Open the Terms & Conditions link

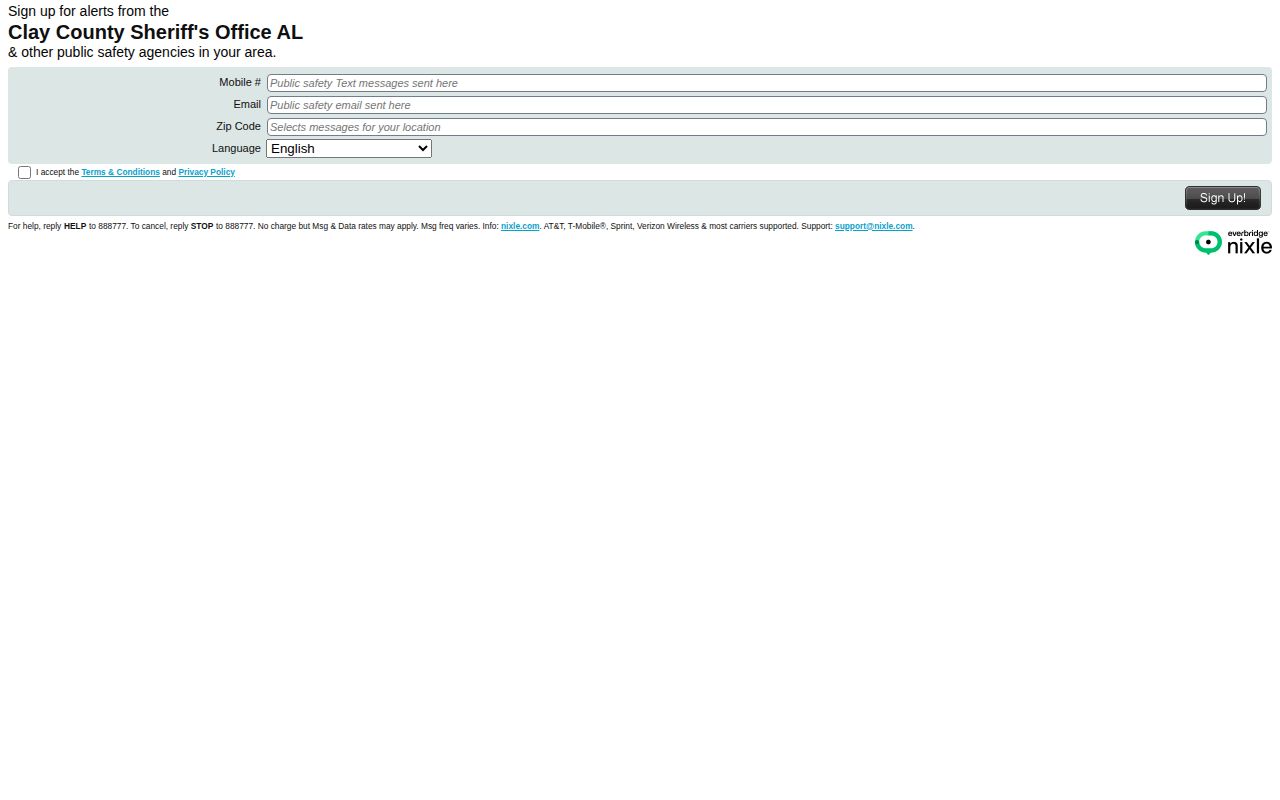[121, 172]
